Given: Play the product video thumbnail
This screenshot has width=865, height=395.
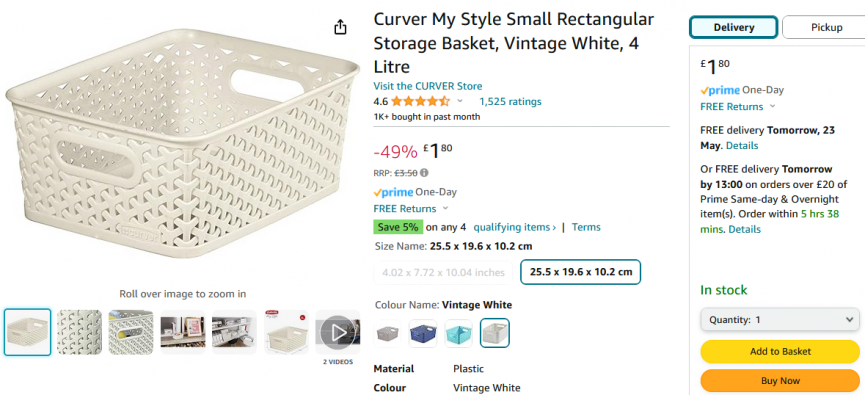Looking at the screenshot, I should pos(338,332).
